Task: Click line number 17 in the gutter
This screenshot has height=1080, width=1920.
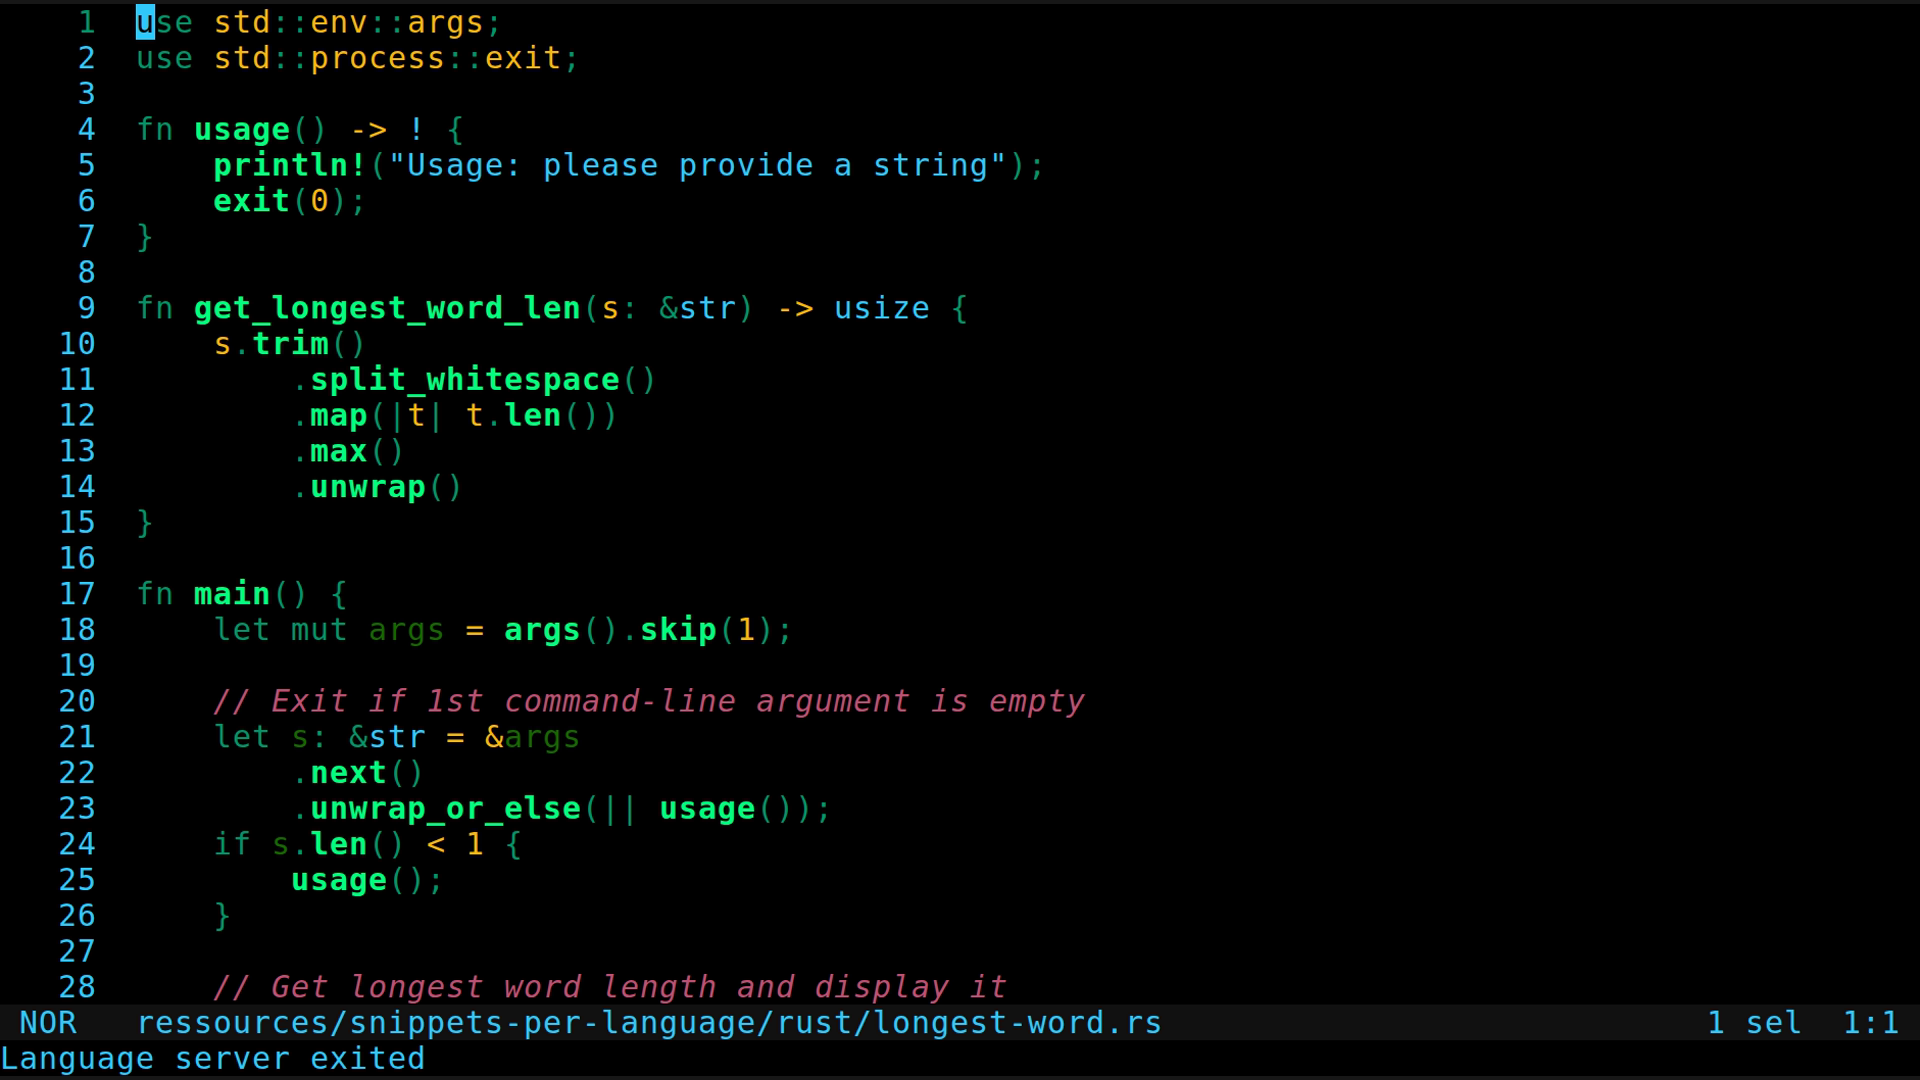Action: click(x=77, y=594)
